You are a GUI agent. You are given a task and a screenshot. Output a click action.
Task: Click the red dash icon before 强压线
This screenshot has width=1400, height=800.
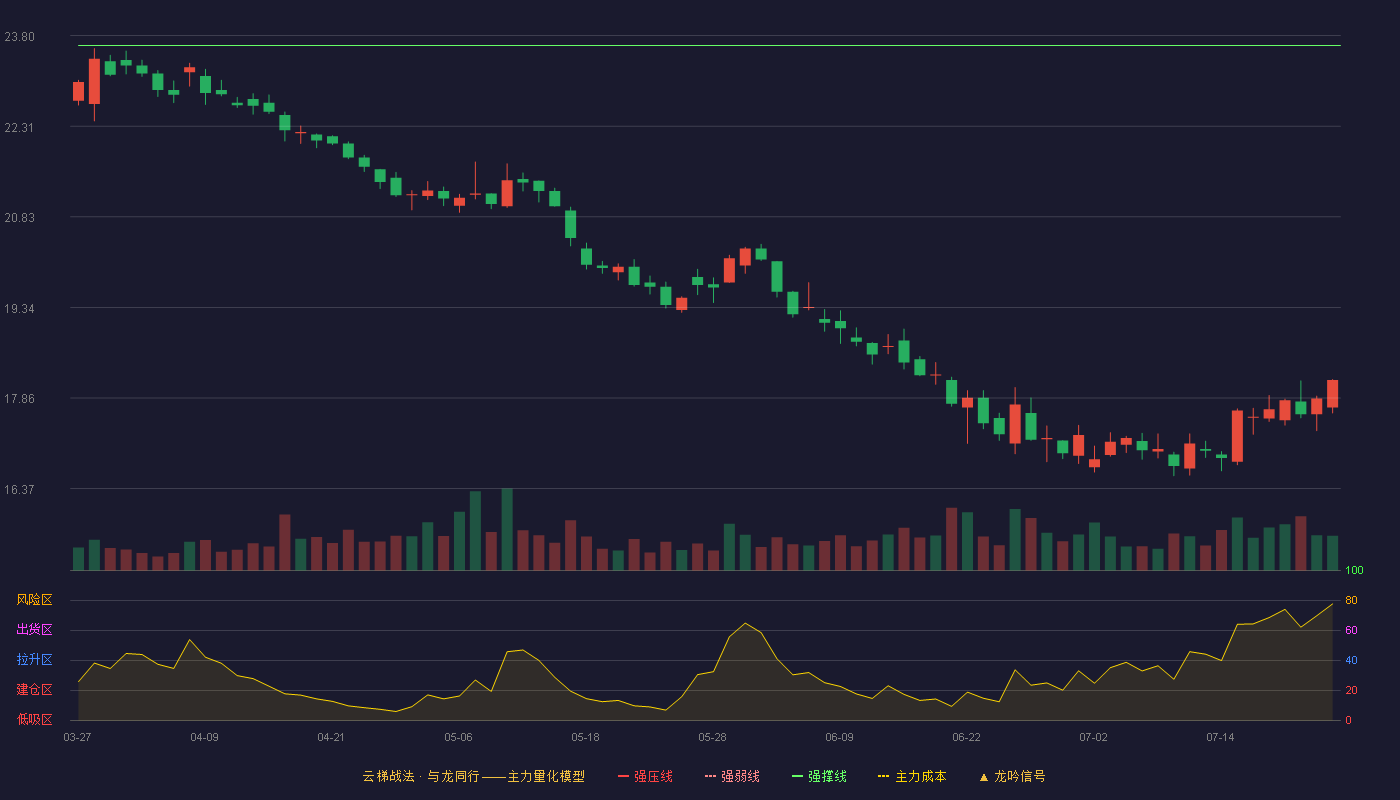point(623,776)
